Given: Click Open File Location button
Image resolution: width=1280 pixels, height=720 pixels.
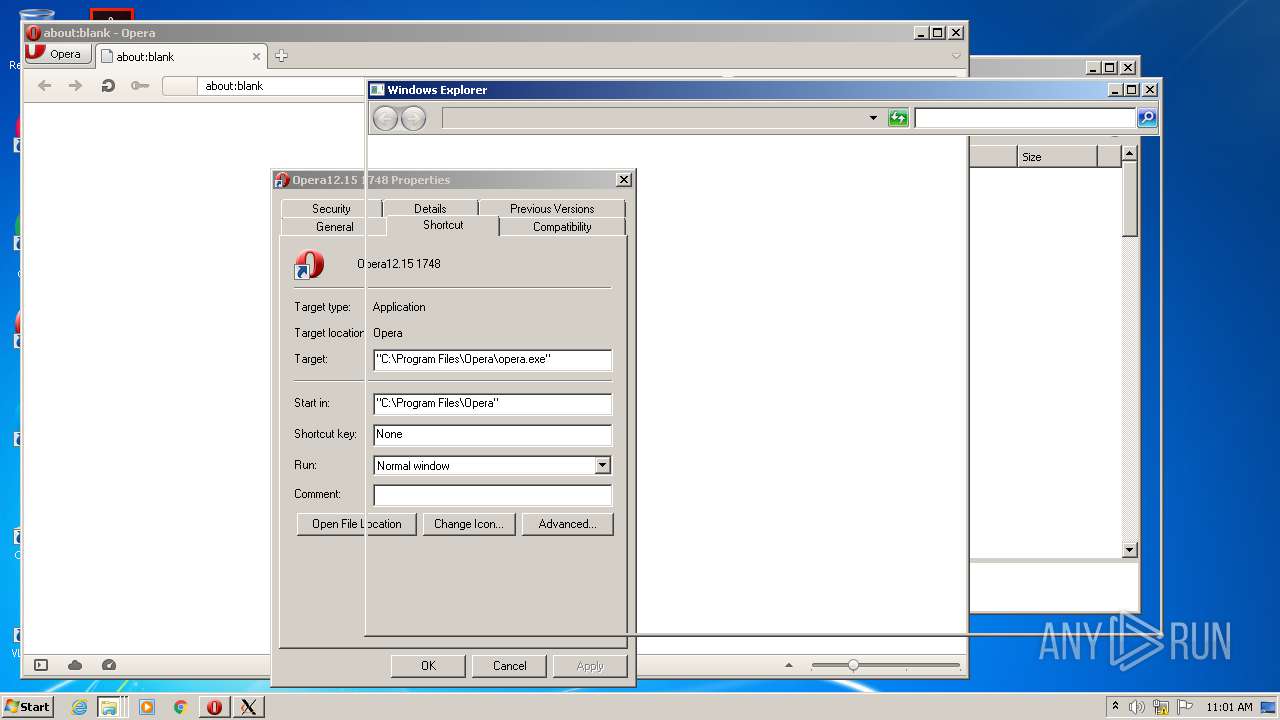Looking at the screenshot, I should coord(356,524).
